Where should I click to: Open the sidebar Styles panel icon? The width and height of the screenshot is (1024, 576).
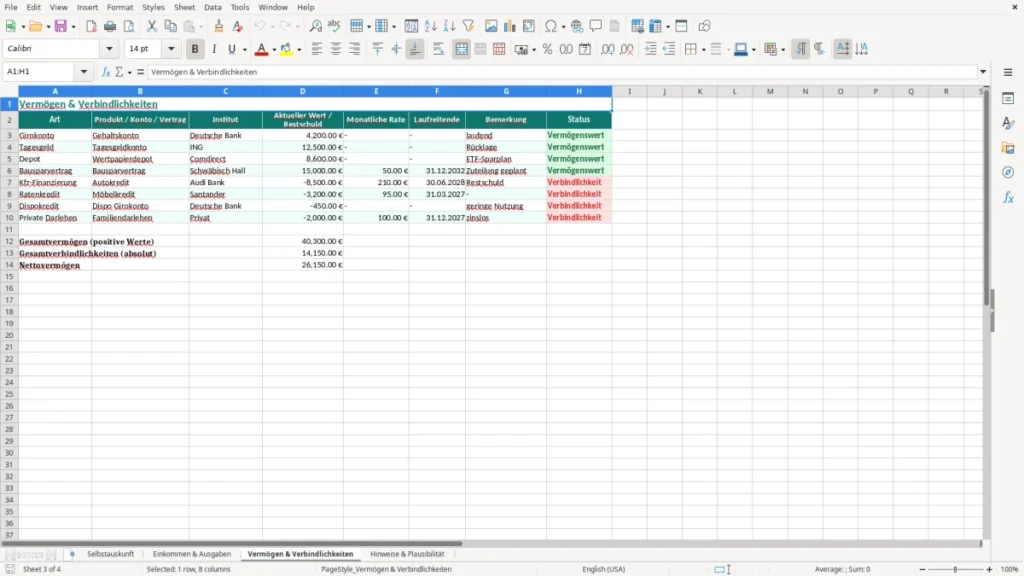pyautogui.click(x=1008, y=123)
